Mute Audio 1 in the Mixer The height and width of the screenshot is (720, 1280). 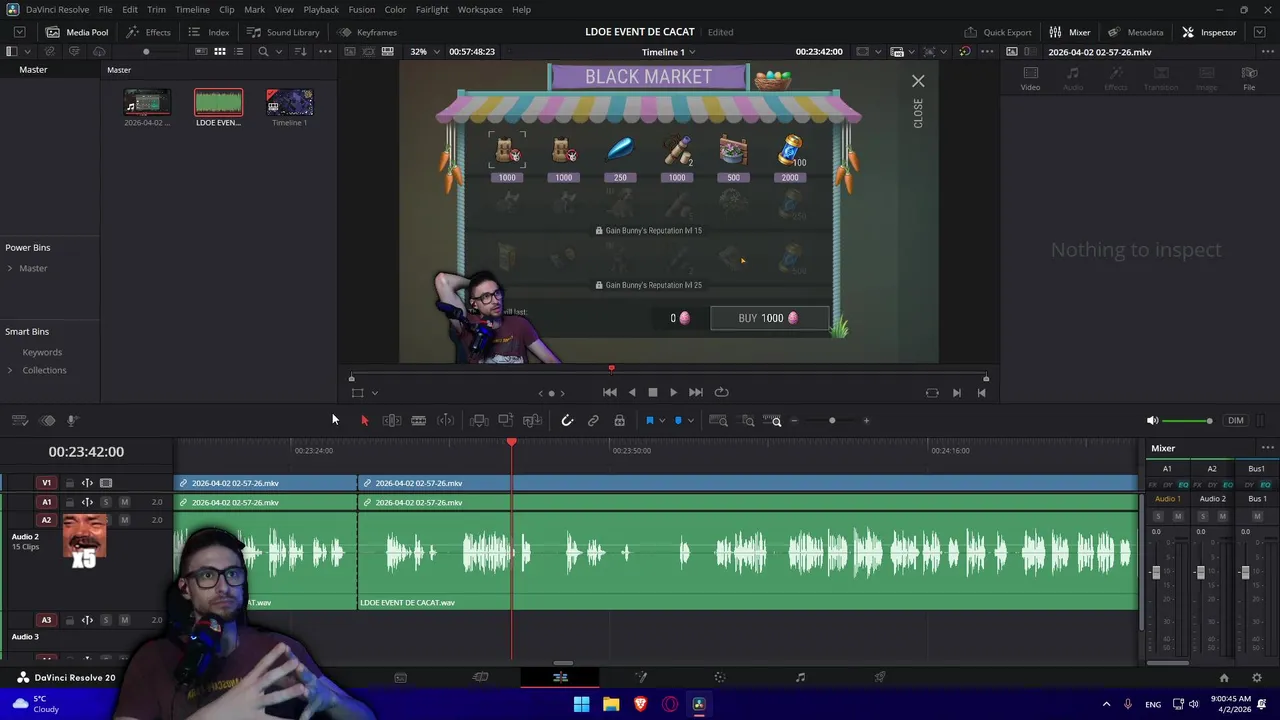point(1177,516)
